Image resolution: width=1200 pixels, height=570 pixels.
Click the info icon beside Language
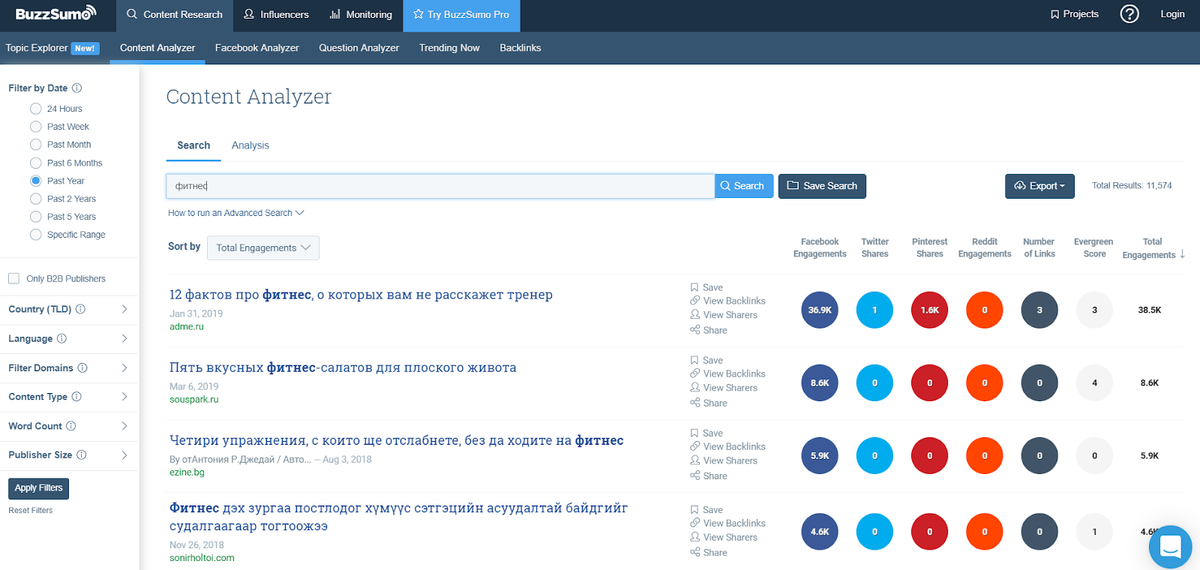(62, 339)
